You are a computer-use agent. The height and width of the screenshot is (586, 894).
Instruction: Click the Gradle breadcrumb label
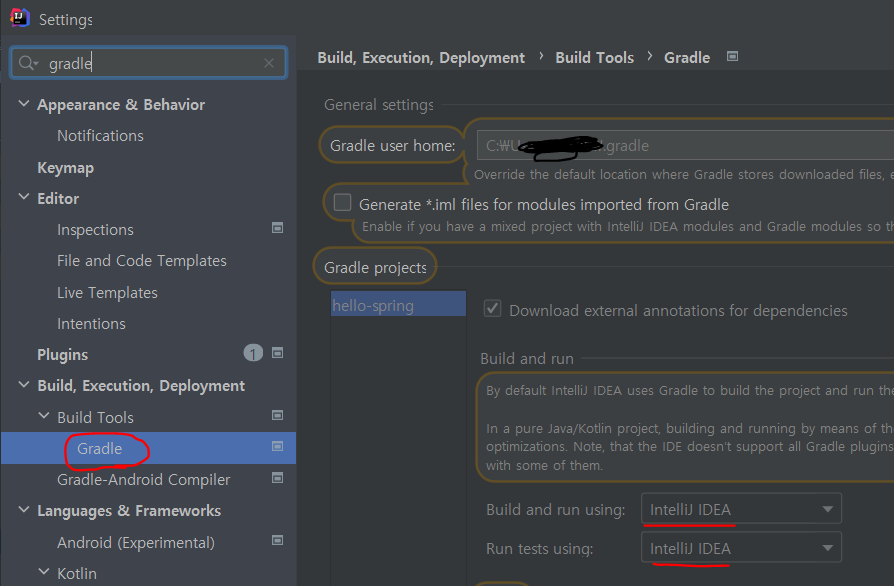tap(687, 58)
